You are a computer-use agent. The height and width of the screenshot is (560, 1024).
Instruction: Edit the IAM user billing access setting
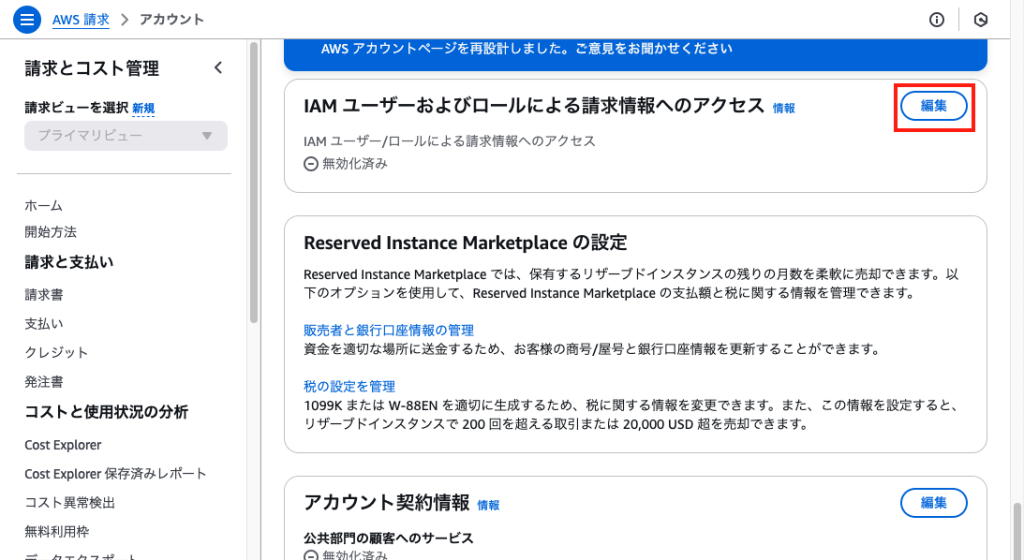pyautogui.click(x=934, y=106)
